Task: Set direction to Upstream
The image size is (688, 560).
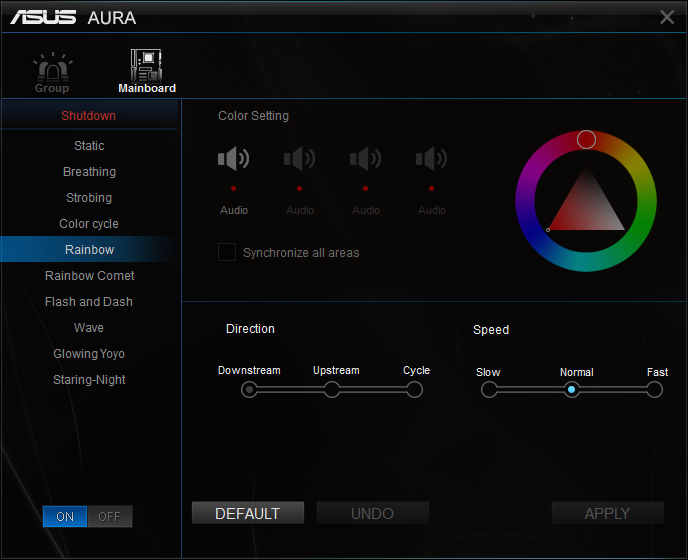Action: click(x=332, y=390)
